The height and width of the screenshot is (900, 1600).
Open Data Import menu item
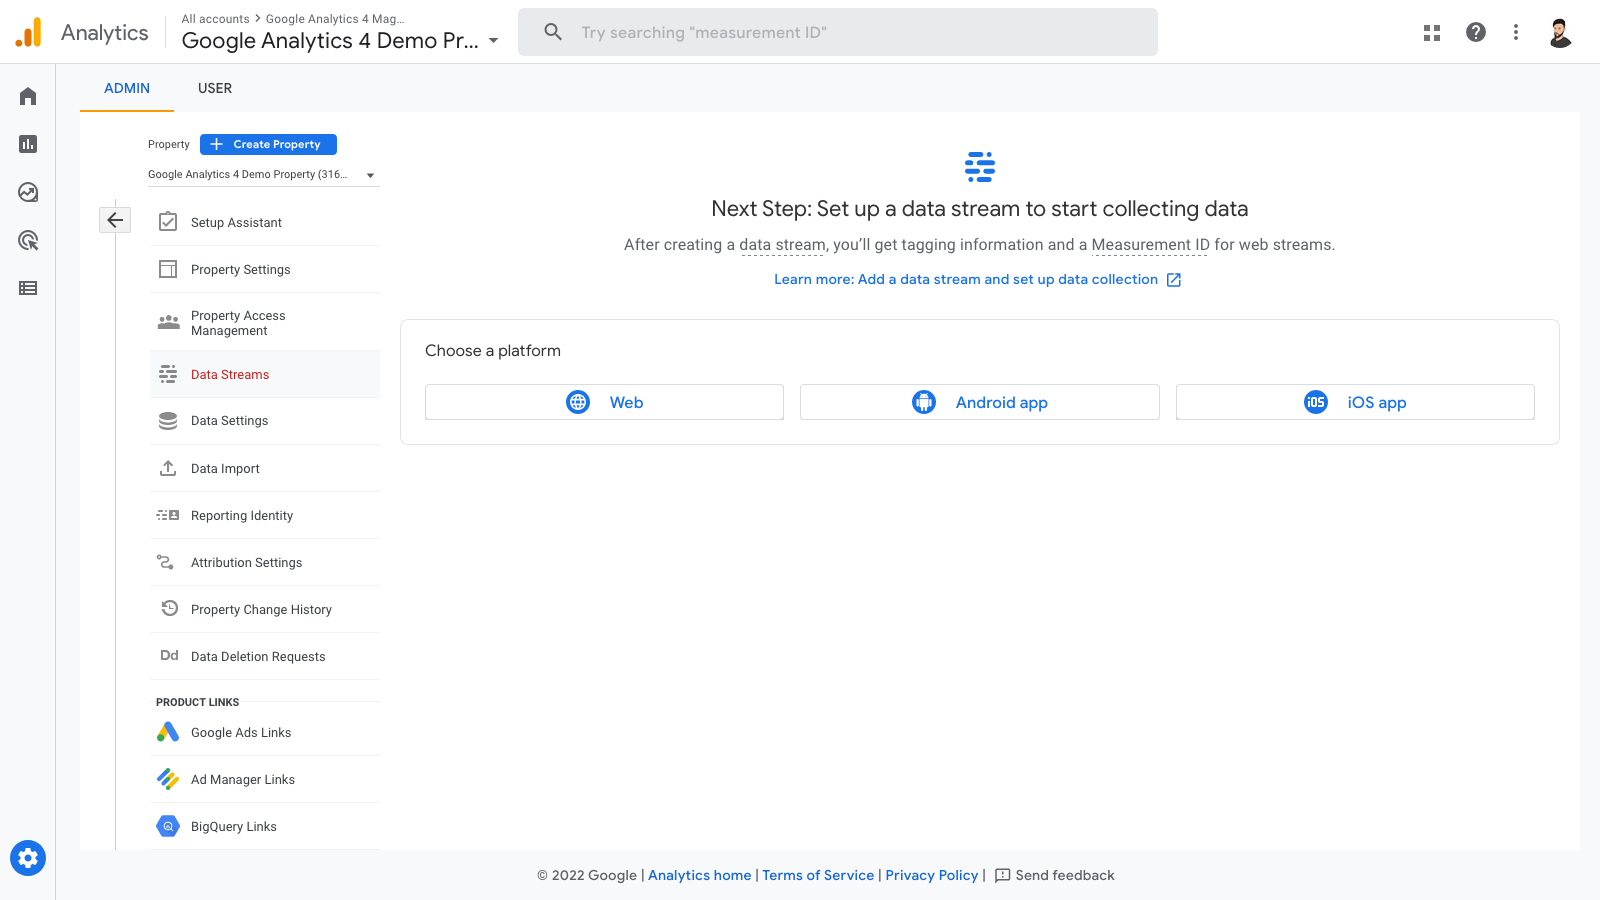[x=265, y=468]
